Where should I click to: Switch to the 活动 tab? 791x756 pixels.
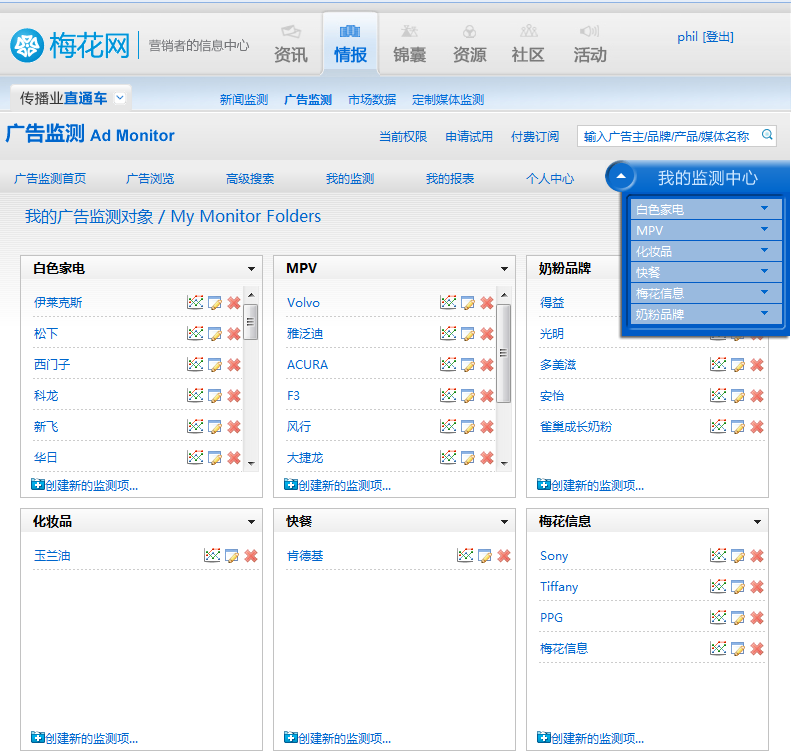click(x=590, y=44)
